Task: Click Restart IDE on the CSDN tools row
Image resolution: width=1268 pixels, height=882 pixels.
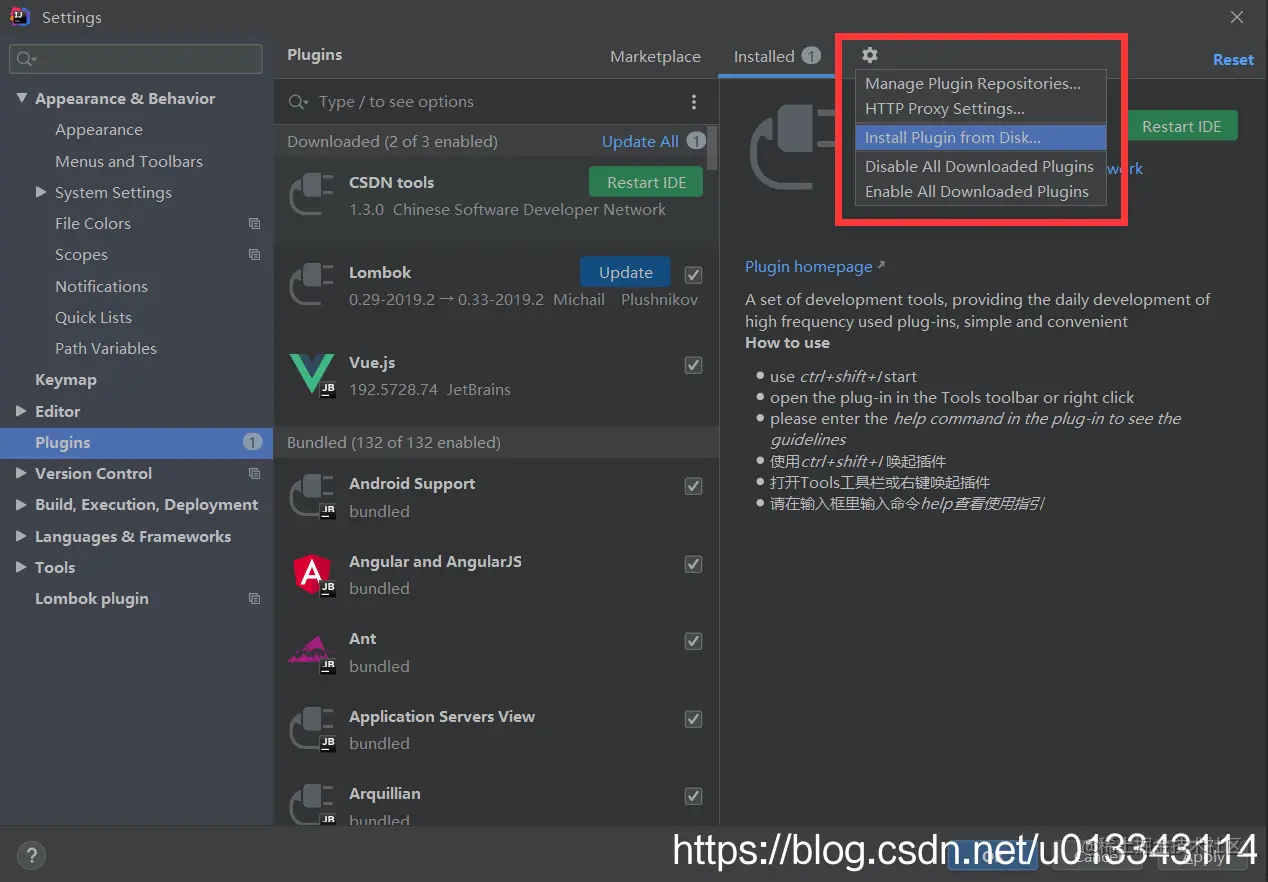Action: point(646,182)
